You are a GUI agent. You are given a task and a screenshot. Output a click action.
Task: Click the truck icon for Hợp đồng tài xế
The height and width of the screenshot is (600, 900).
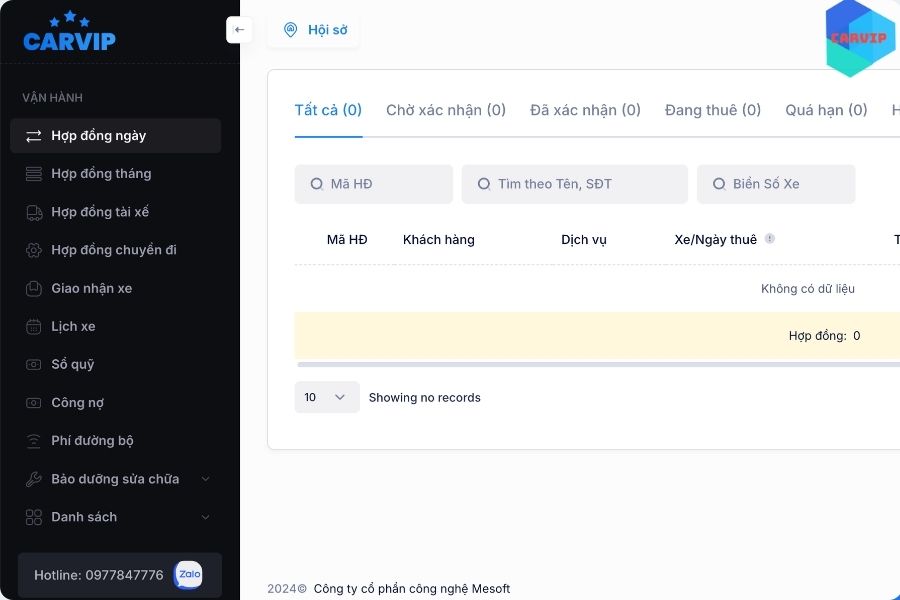tap(34, 212)
